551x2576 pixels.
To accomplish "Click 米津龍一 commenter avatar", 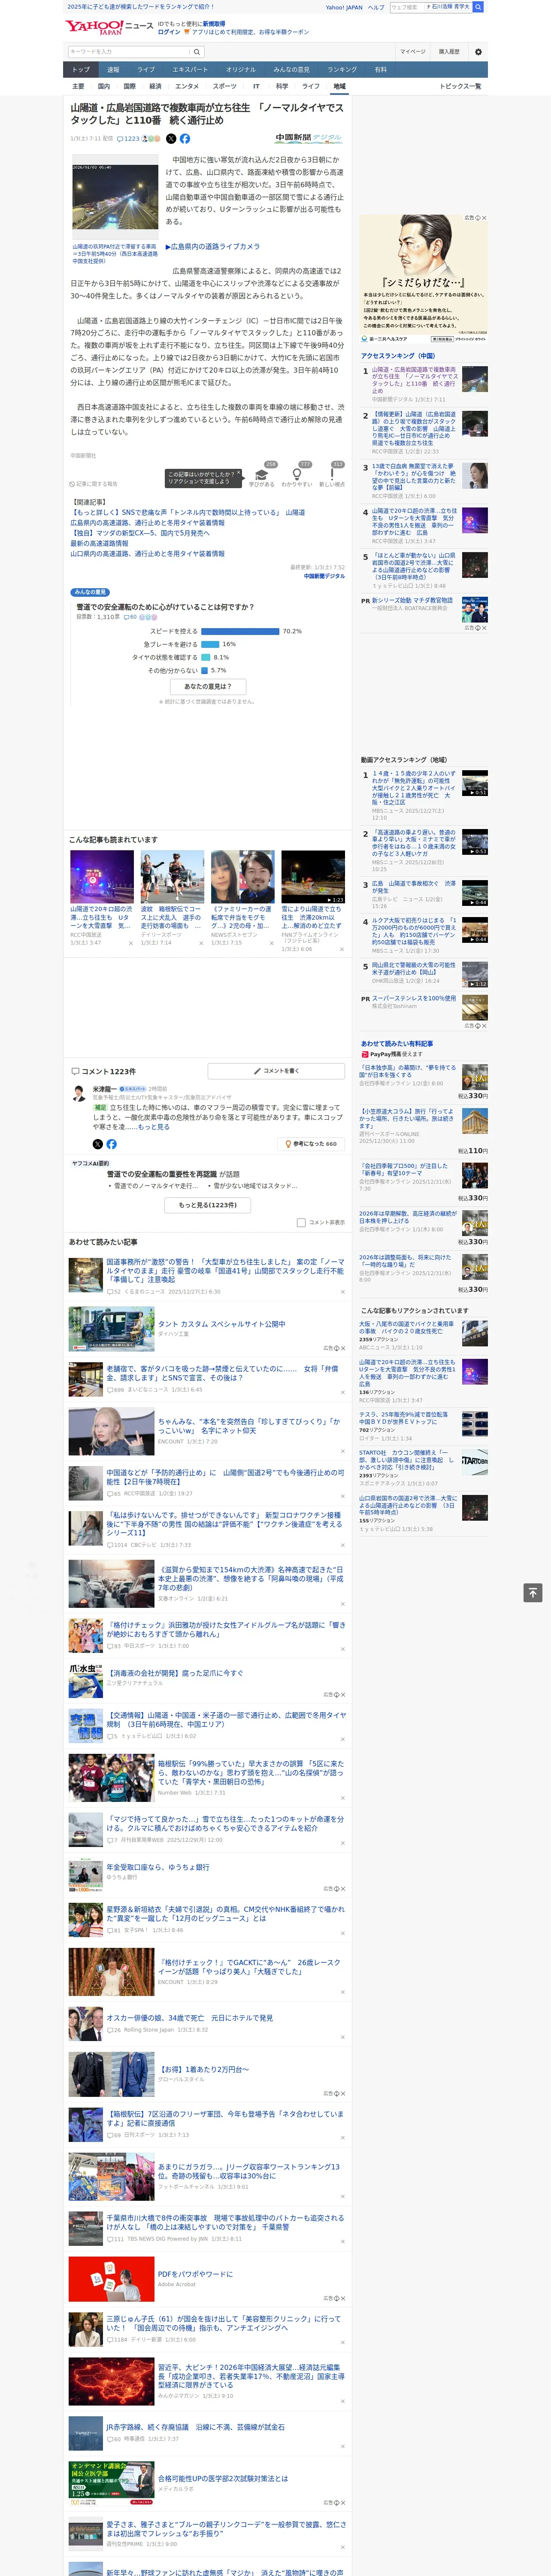I will [79, 1094].
